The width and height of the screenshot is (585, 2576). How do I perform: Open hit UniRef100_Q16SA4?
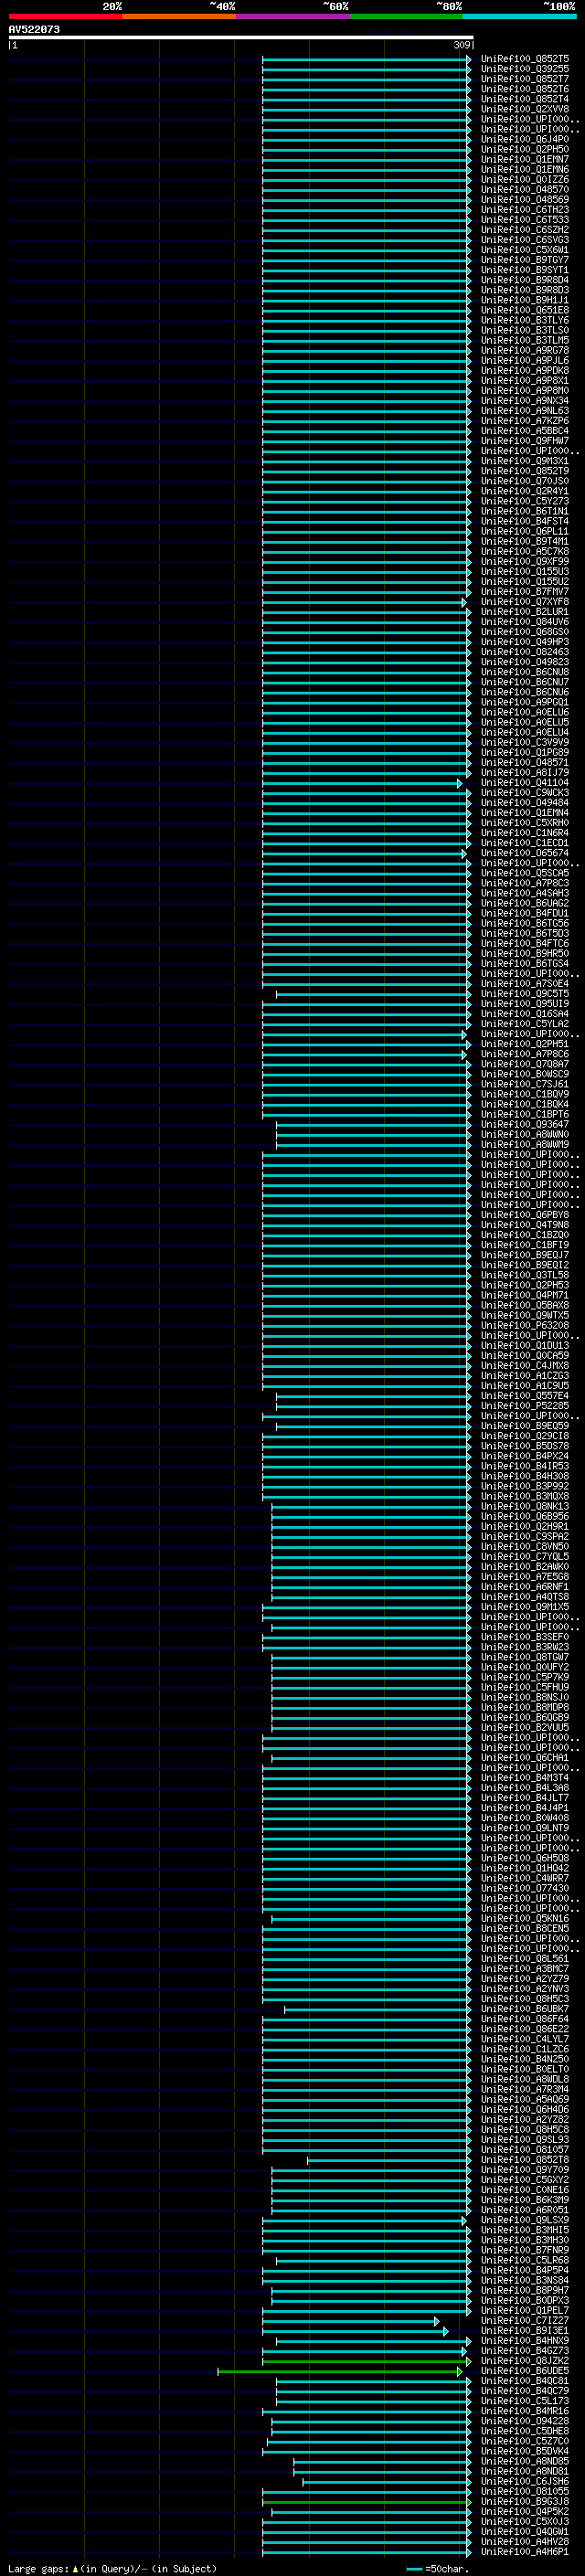point(524,1014)
